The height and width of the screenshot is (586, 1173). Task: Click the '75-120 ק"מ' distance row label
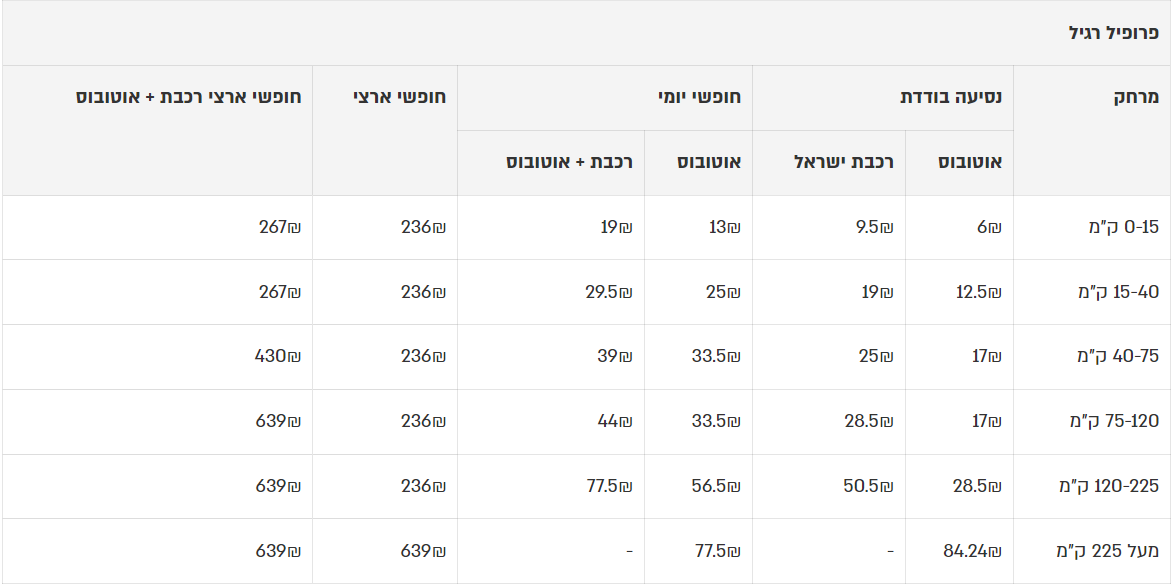1113,422
